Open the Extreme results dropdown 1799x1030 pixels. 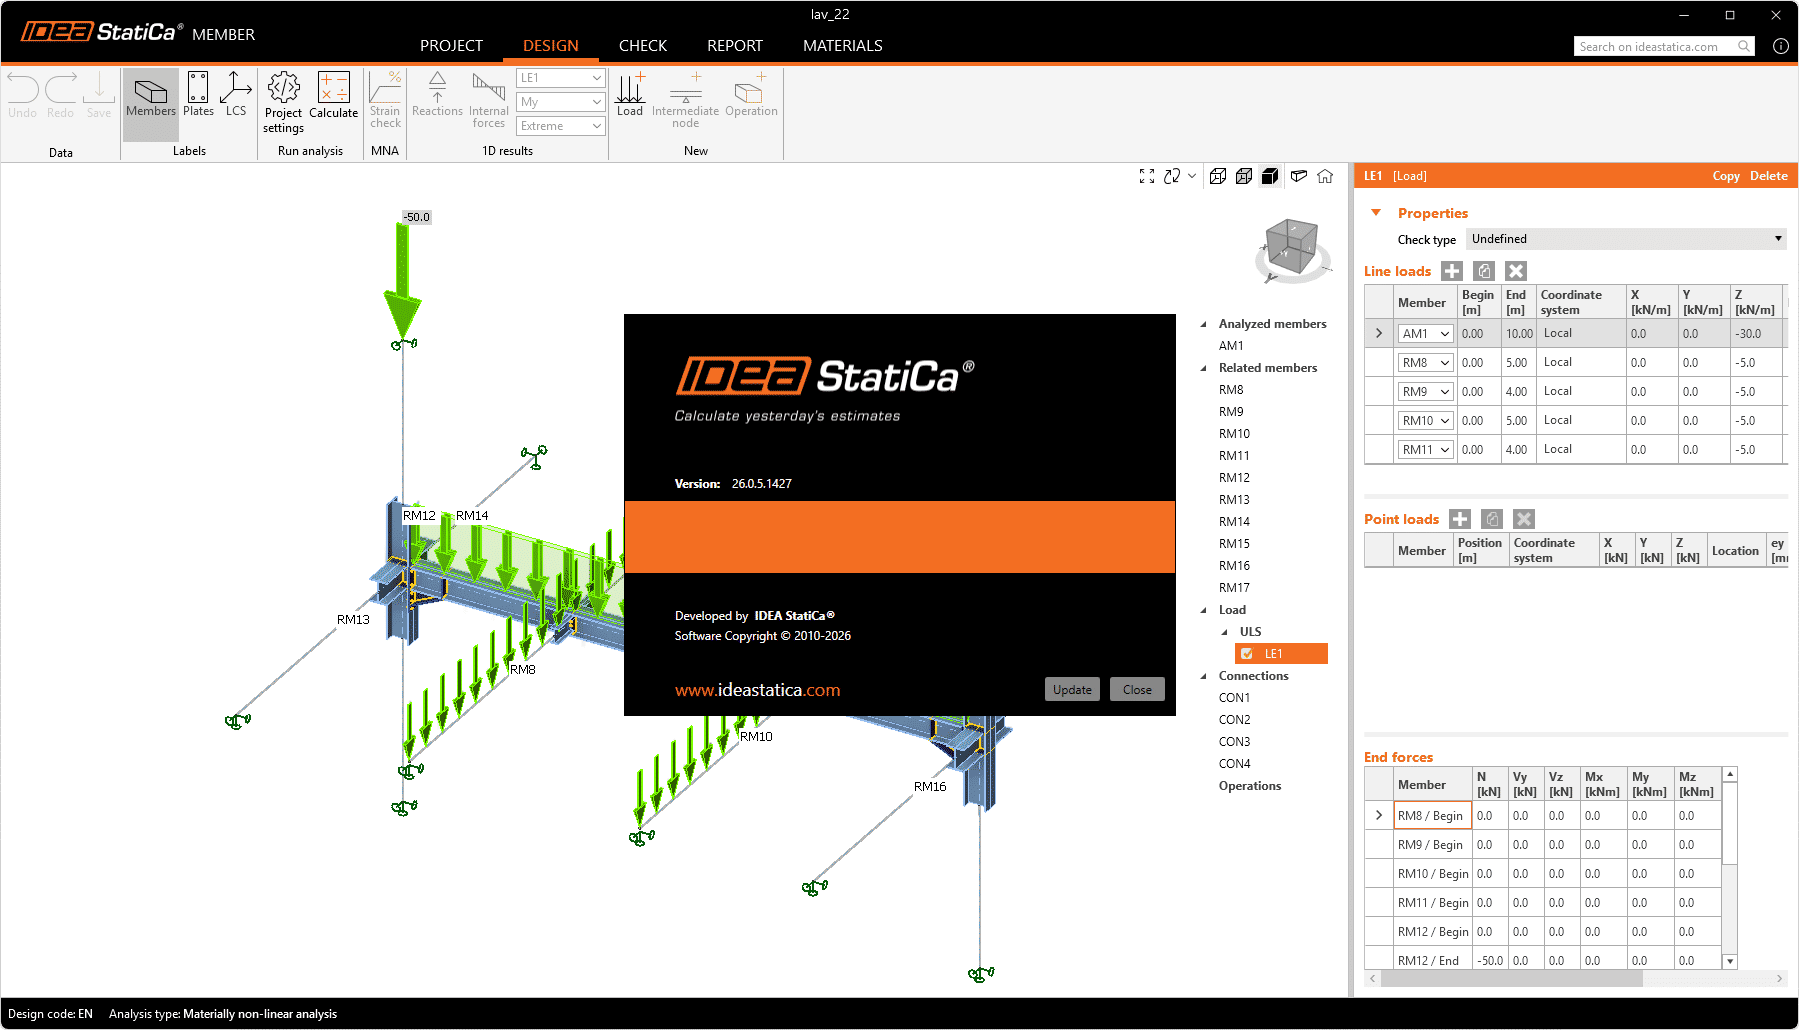coord(561,126)
